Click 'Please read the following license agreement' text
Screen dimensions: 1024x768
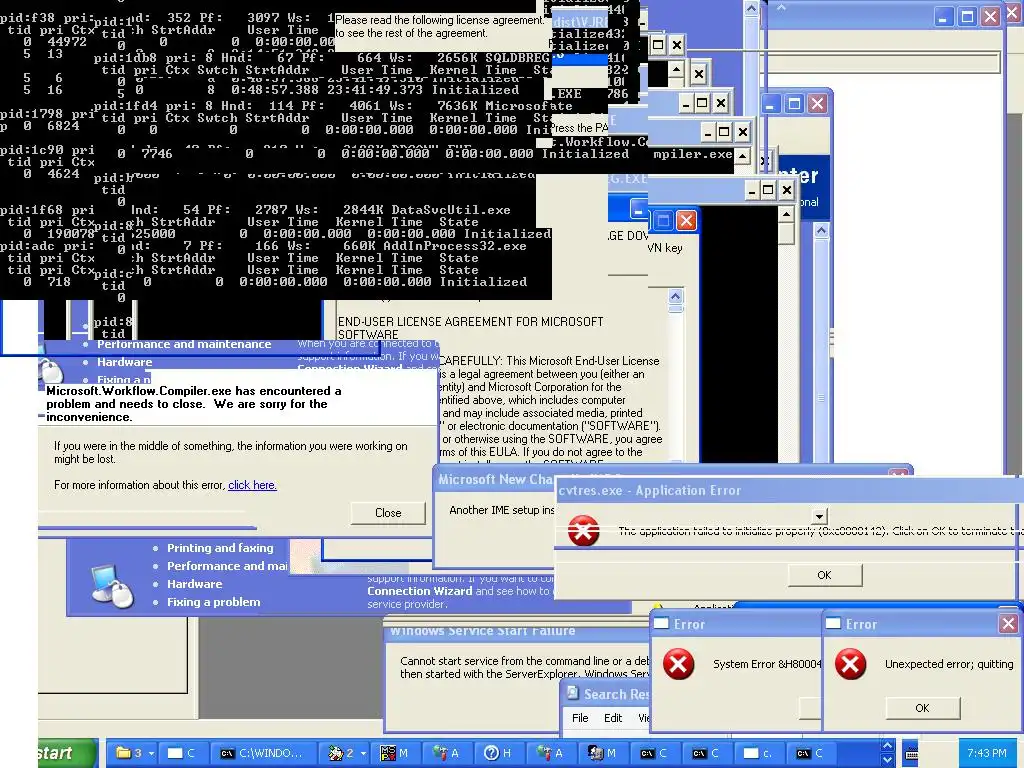(x=439, y=20)
